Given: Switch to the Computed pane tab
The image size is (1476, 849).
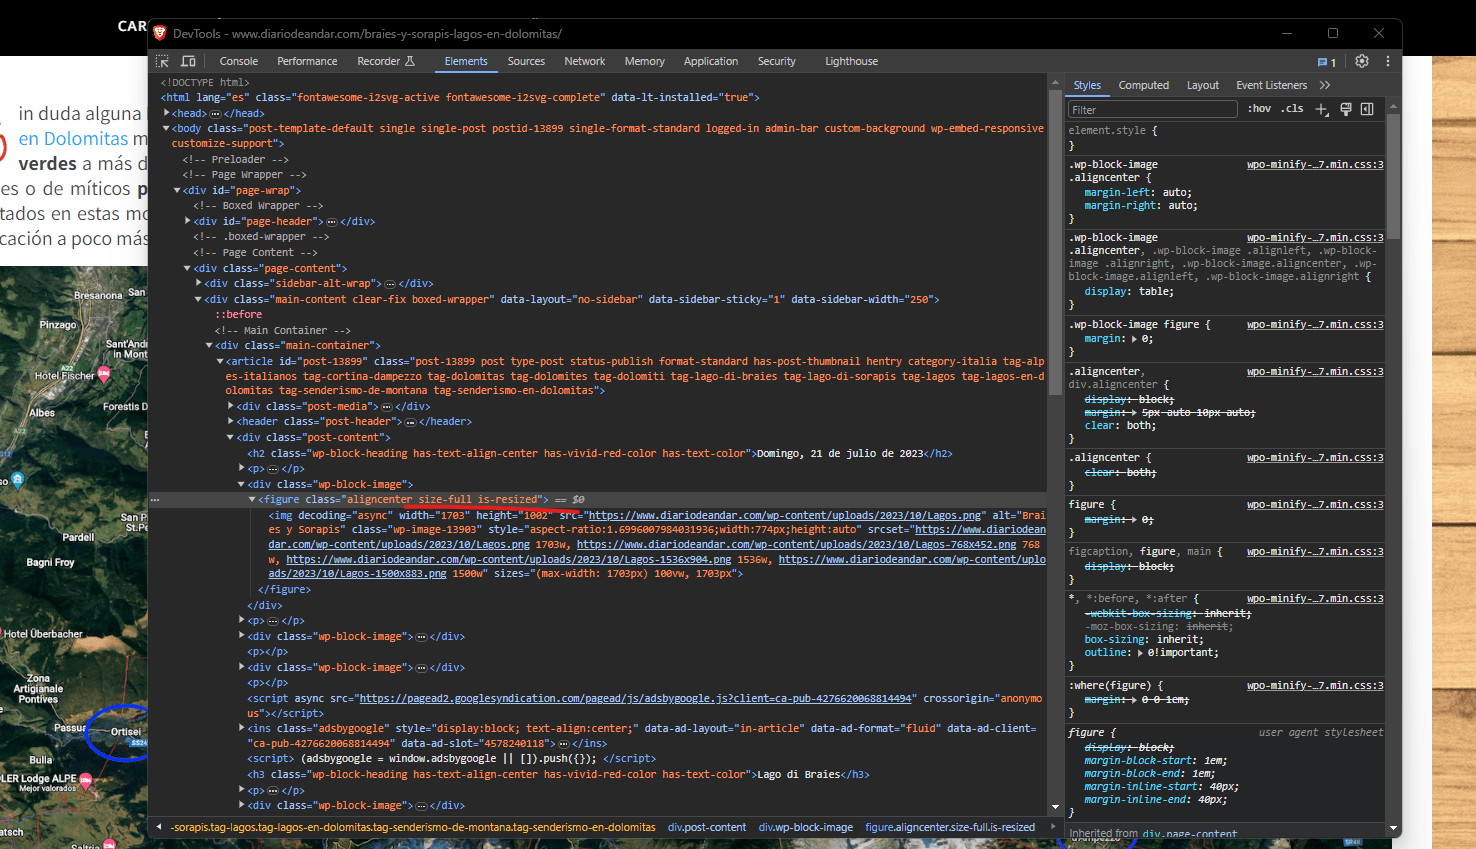Looking at the screenshot, I should click(1144, 85).
